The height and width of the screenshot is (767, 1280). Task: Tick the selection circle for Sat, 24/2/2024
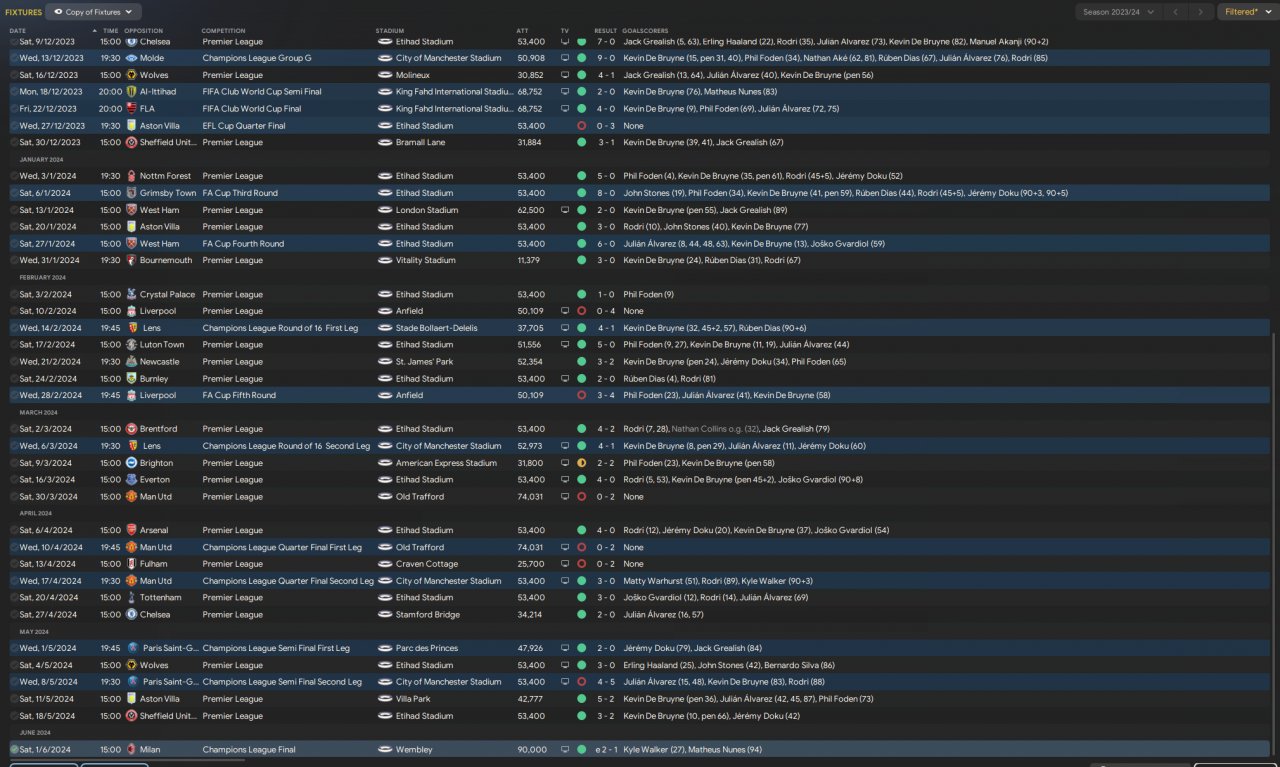click(x=14, y=379)
